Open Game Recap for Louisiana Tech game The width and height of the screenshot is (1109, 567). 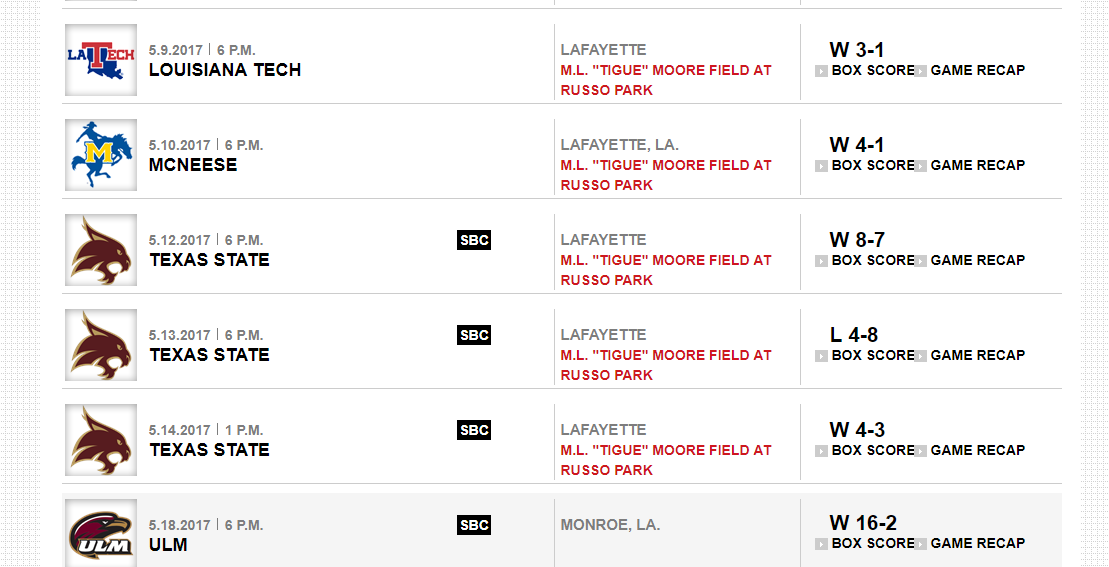click(977, 70)
